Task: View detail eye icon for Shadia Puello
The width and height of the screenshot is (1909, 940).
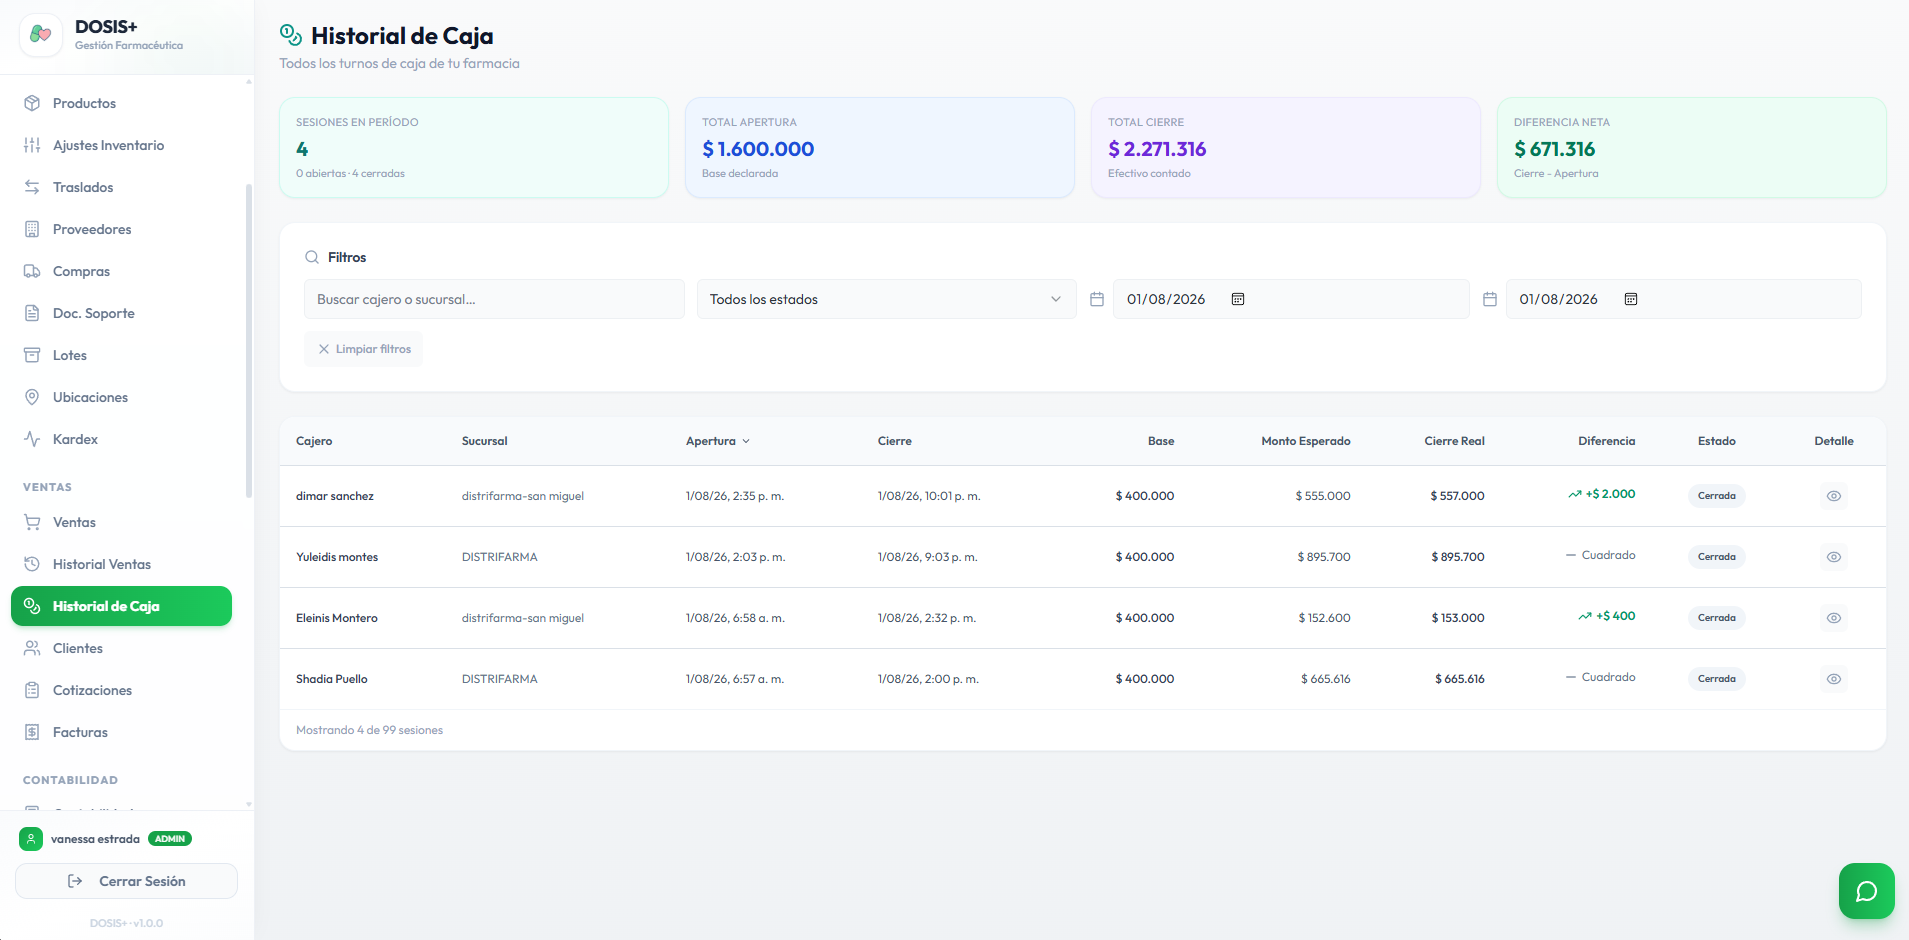Action: [1833, 679]
